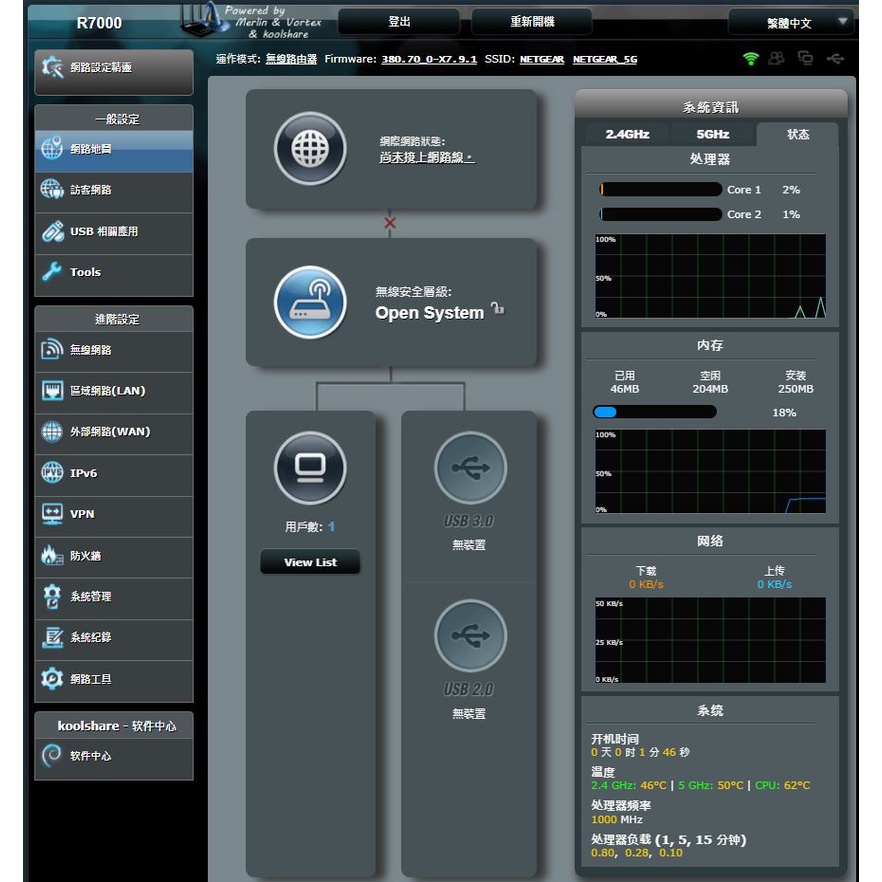Screen dimensions: 882x882
Task: Click the internet globe status icon
Action: (x=310, y=149)
